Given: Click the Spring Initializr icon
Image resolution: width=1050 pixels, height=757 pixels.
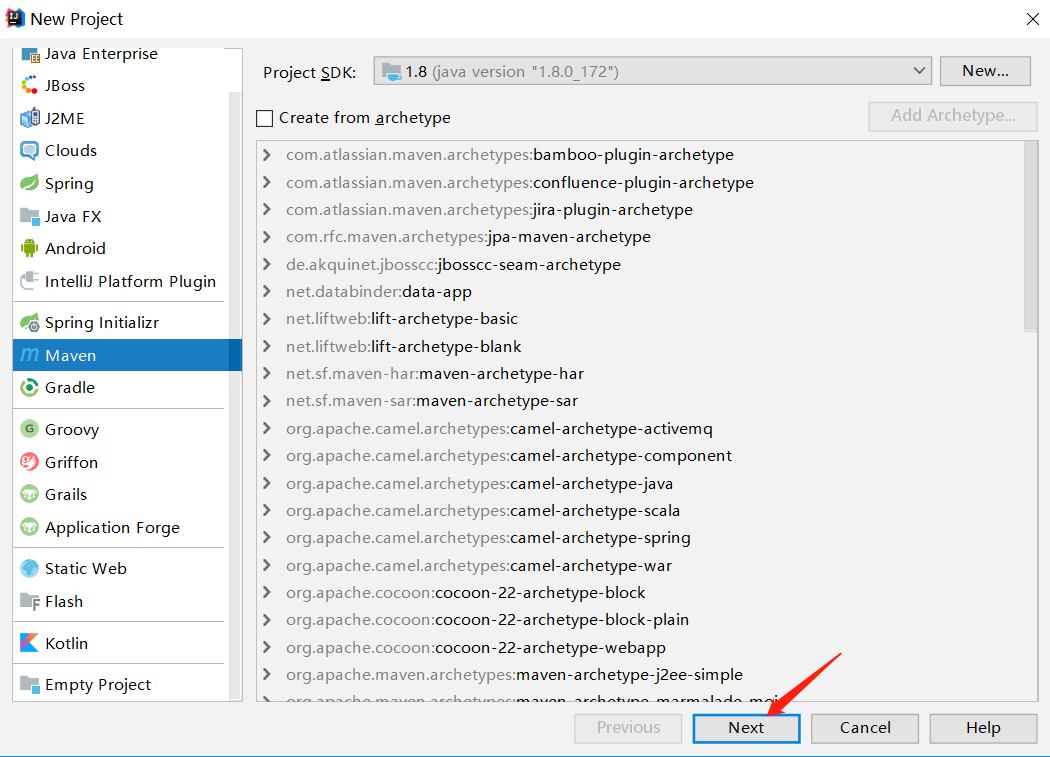Looking at the screenshot, I should pos(29,322).
